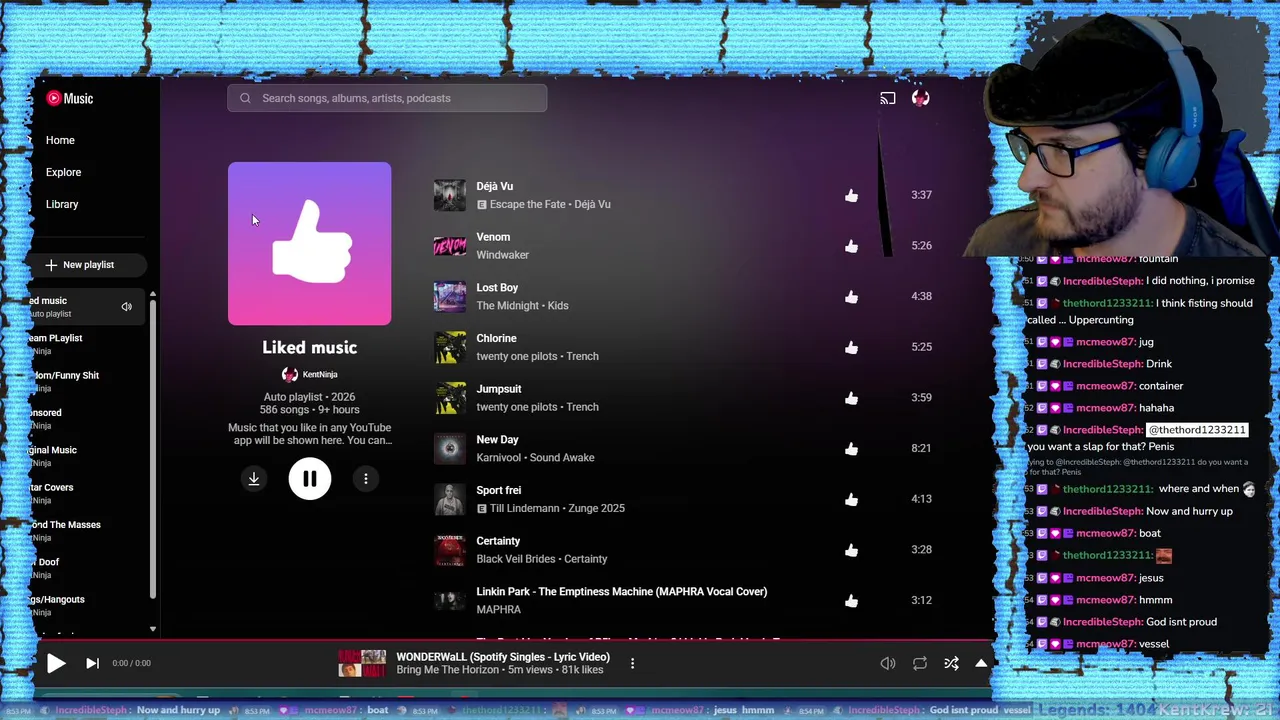Click the sidebar scroll down arrow
Image resolution: width=1280 pixels, height=720 pixels.
pos(152,629)
